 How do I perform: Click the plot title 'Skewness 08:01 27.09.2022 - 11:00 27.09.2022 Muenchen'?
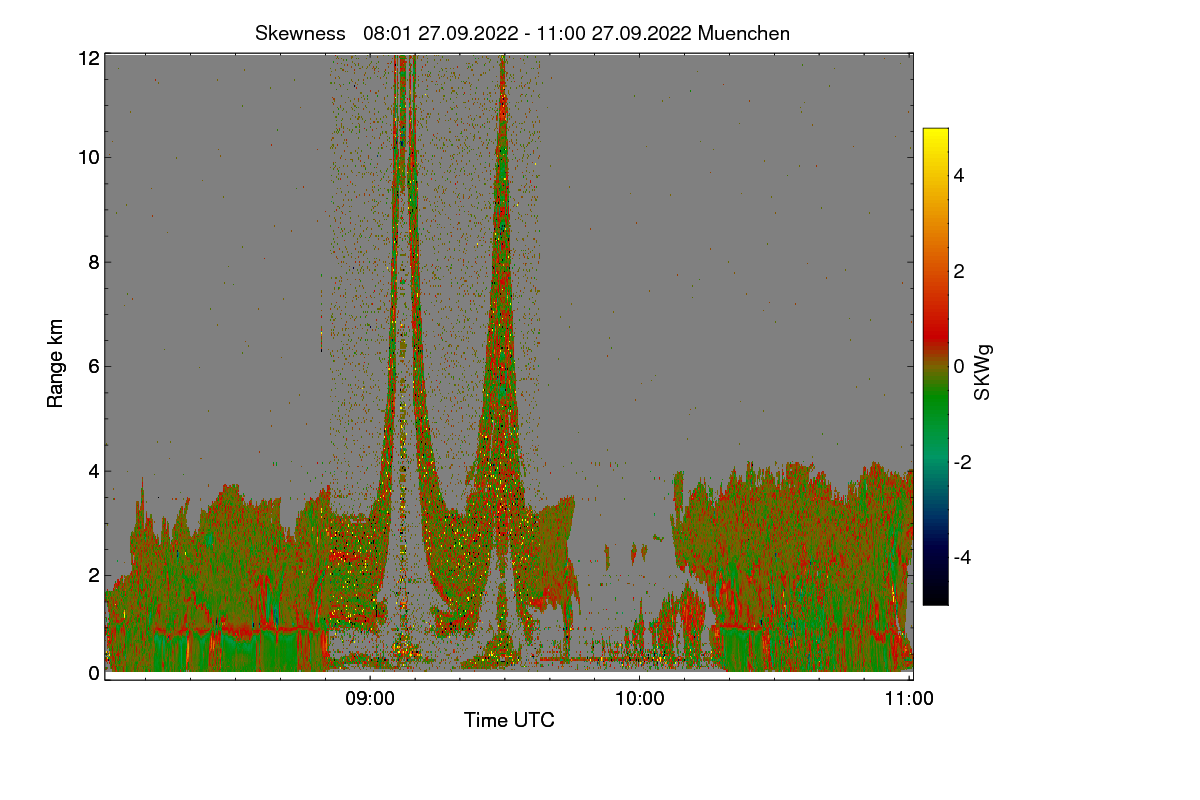522,33
